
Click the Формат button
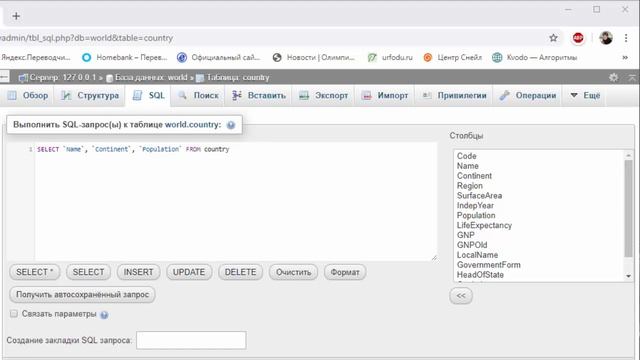[x=345, y=272]
